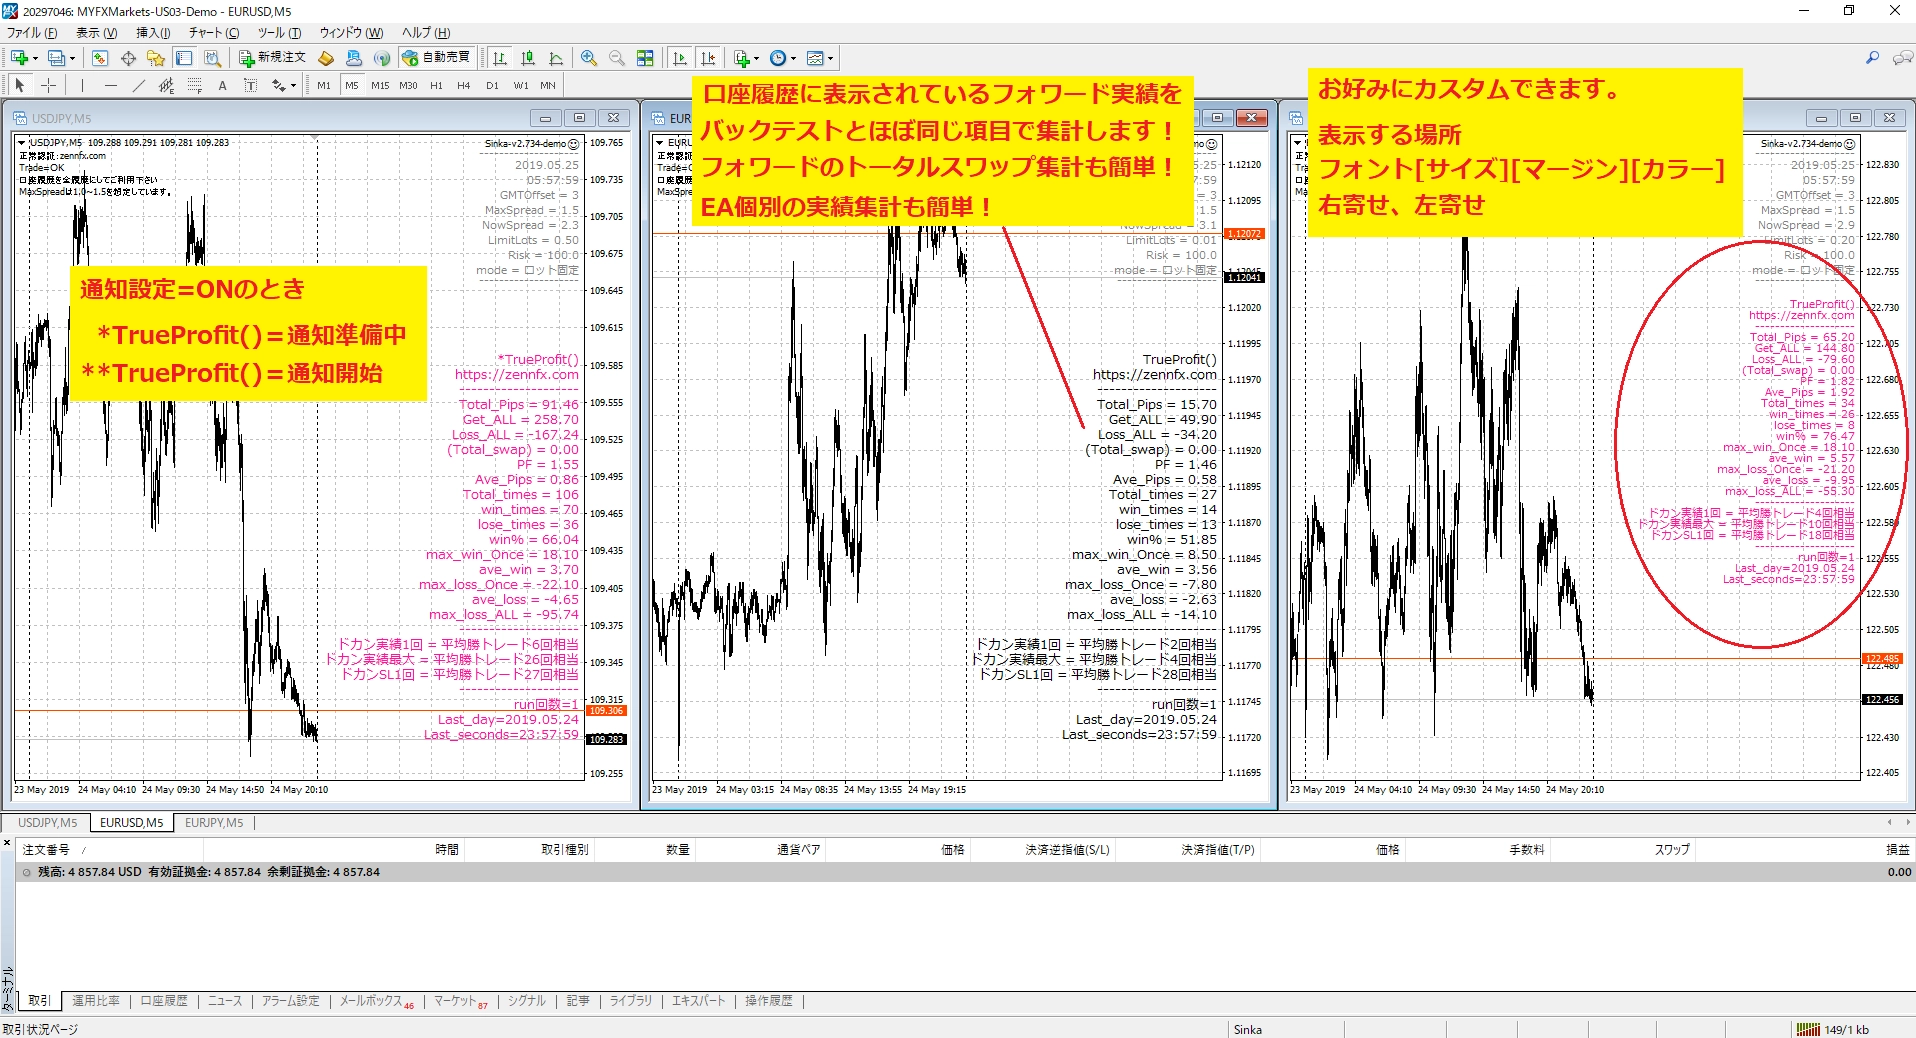
Task: Zoom in on the chart
Action: click(x=589, y=58)
